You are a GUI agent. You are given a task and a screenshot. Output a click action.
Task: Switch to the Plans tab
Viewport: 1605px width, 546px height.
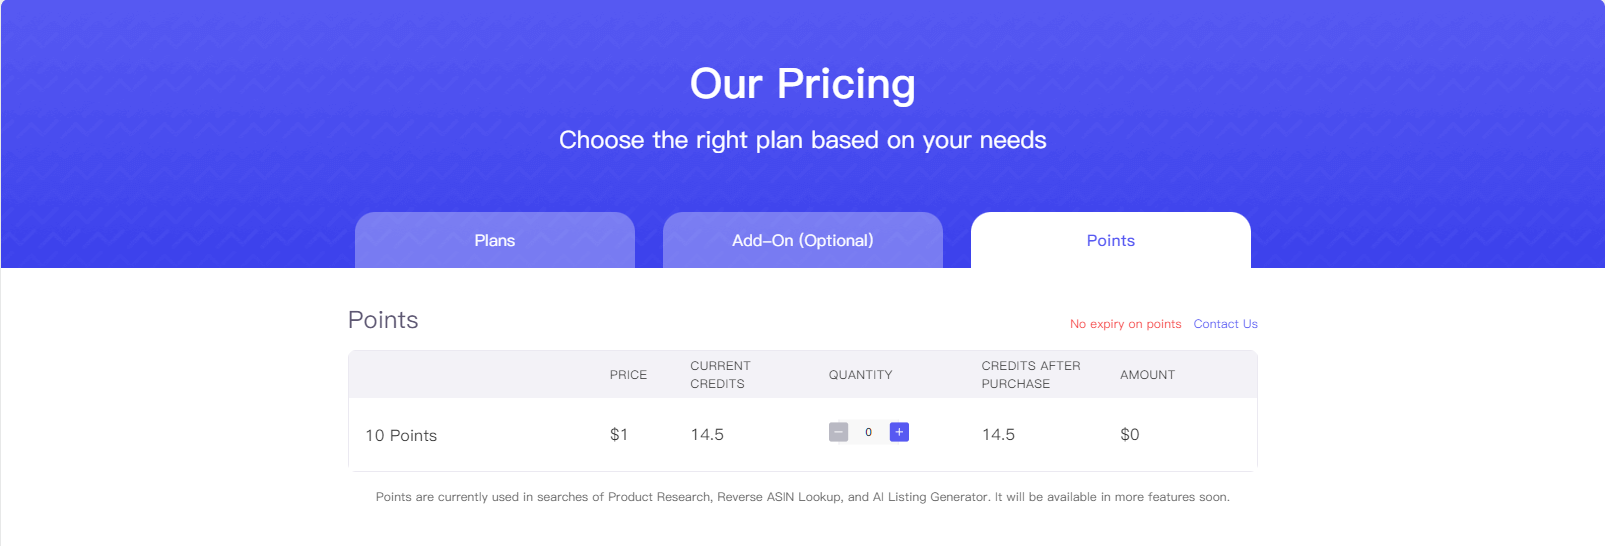(495, 240)
